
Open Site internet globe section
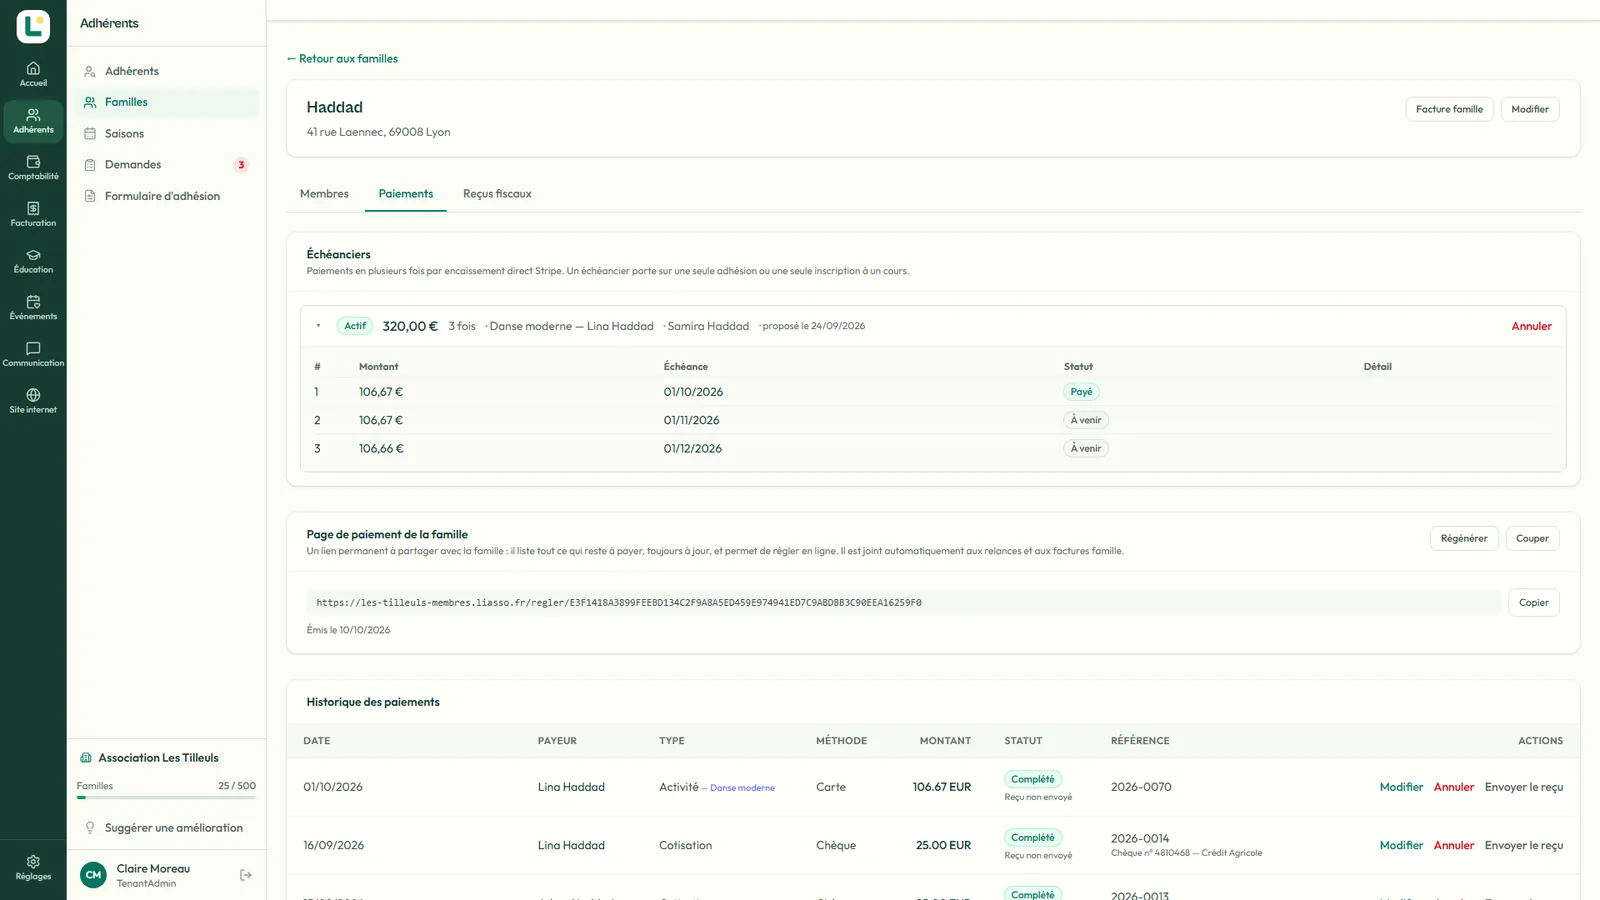(x=33, y=401)
